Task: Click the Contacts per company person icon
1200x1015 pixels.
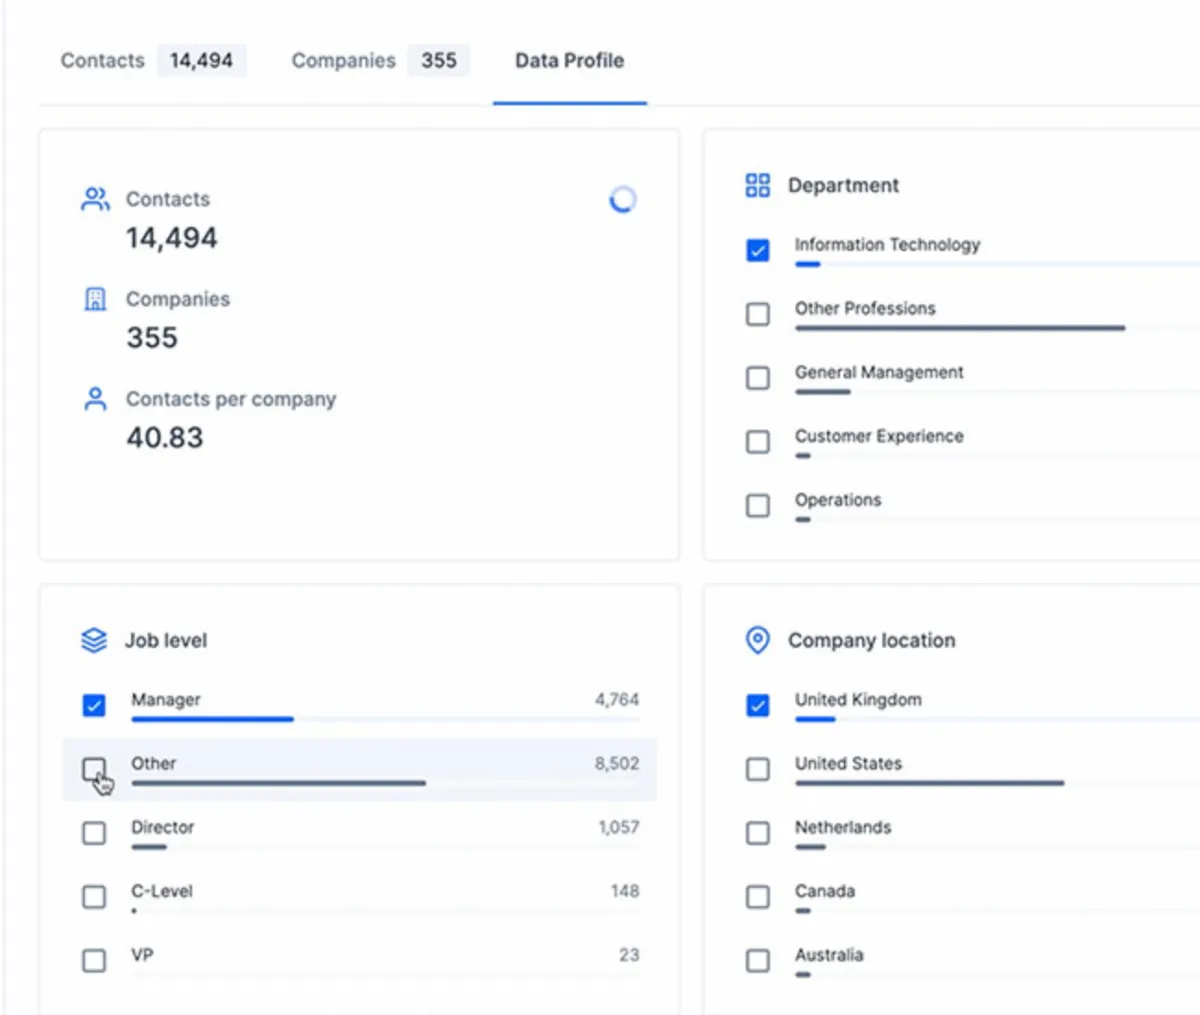Action: pyautogui.click(x=95, y=399)
